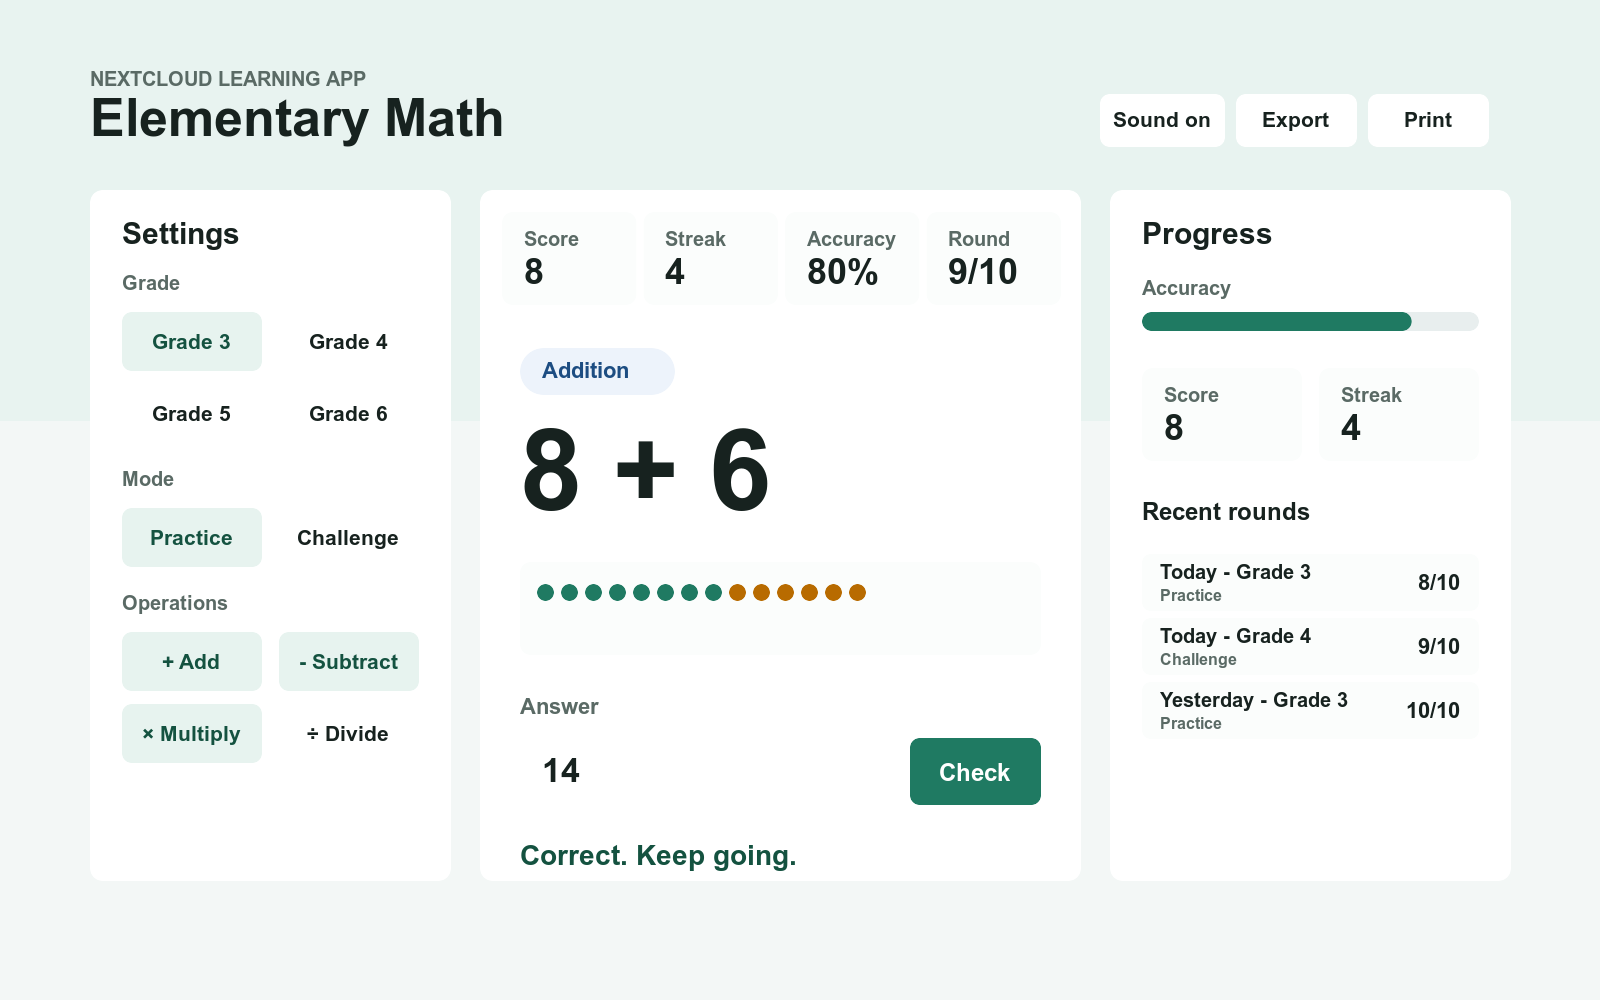Click the Addition tag
The width and height of the screenshot is (1600, 1000).
pyautogui.click(x=597, y=371)
